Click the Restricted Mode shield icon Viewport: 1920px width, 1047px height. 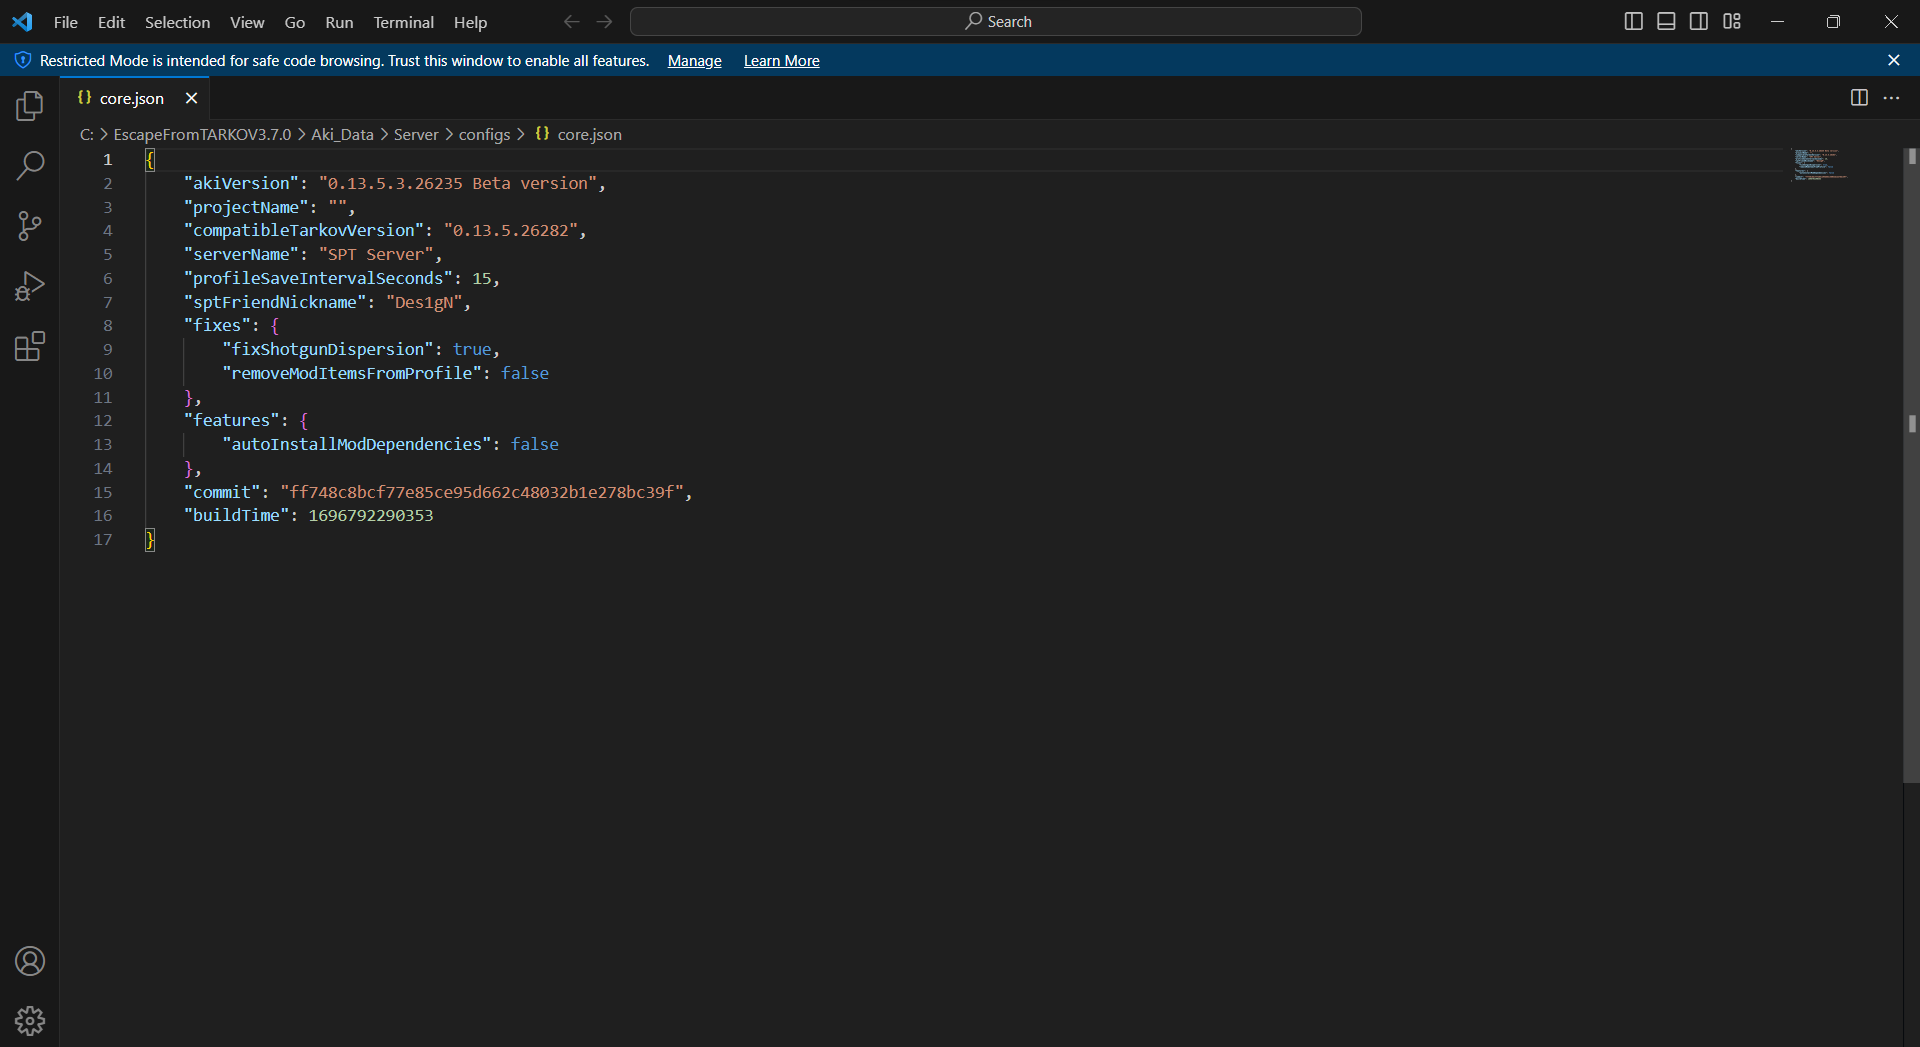click(x=22, y=60)
